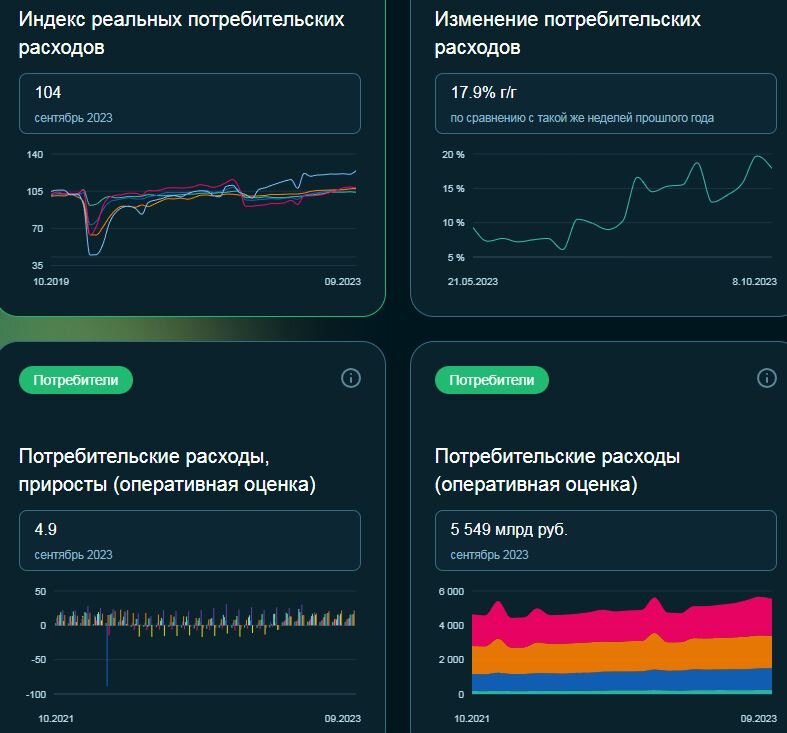The height and width of the screenshot is (733, 787).
Task: Click the orange band in the stacked area chart
Action: (622, 657)
